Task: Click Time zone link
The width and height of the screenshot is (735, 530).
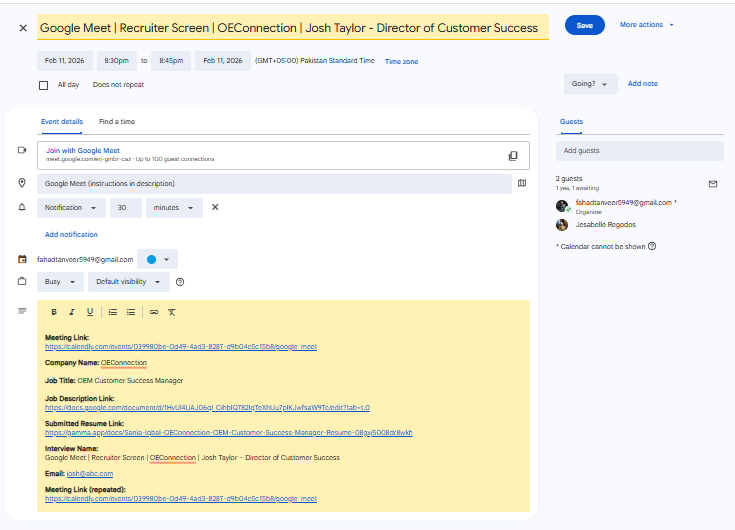Action: [x=401, y=61]
